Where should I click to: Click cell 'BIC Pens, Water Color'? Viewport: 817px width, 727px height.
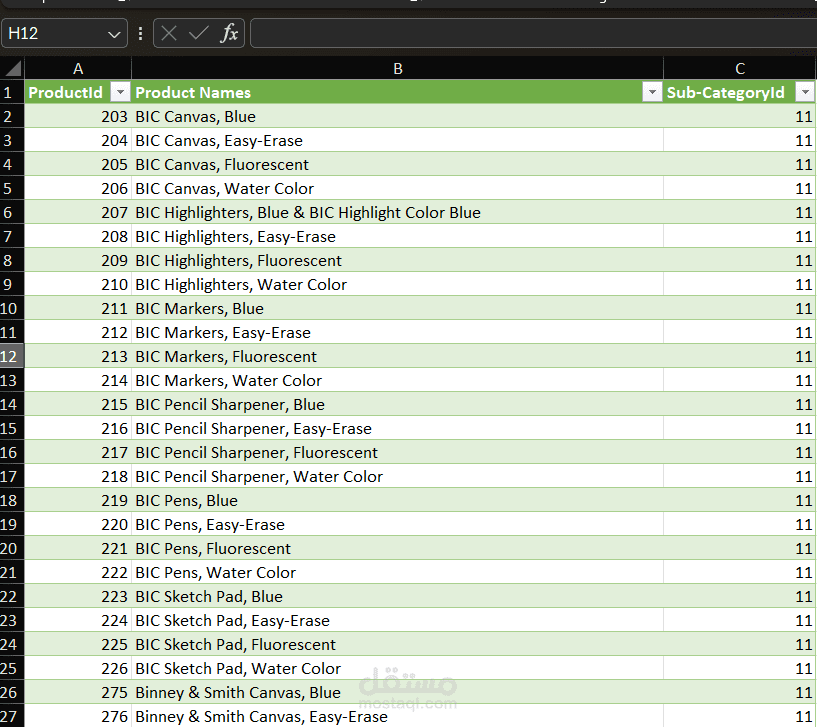pyautogui.click(x=398, y=572)
